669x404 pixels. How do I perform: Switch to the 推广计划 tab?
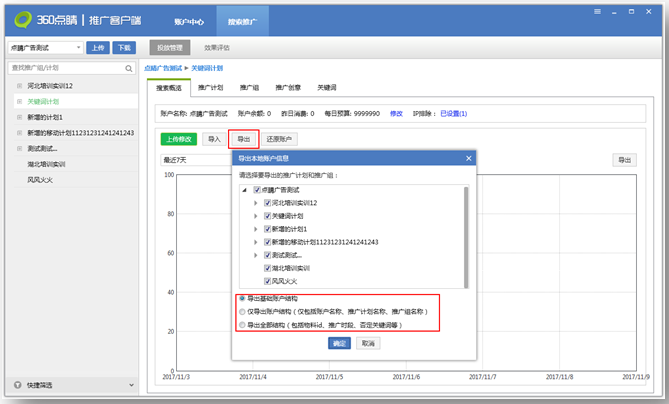pyautogui.click(x=210, y=88)
